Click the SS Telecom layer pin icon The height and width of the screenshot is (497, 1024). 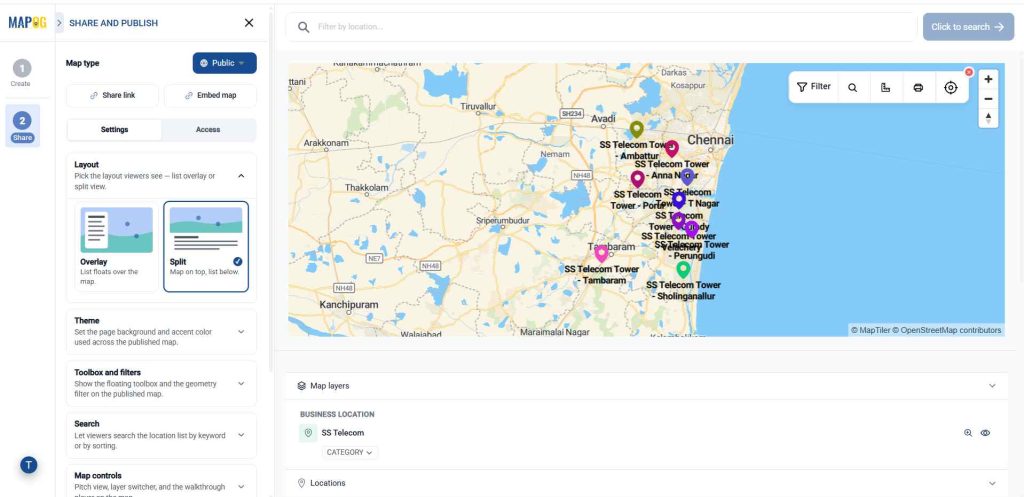[x=308, y=433]
